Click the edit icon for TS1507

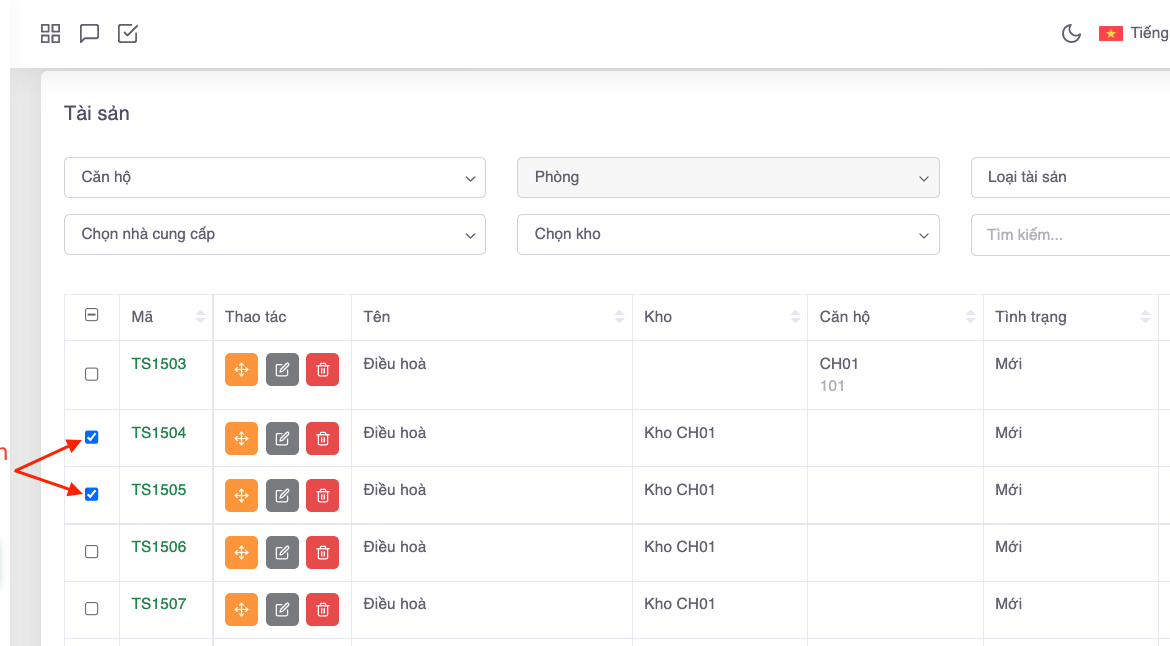282,610
